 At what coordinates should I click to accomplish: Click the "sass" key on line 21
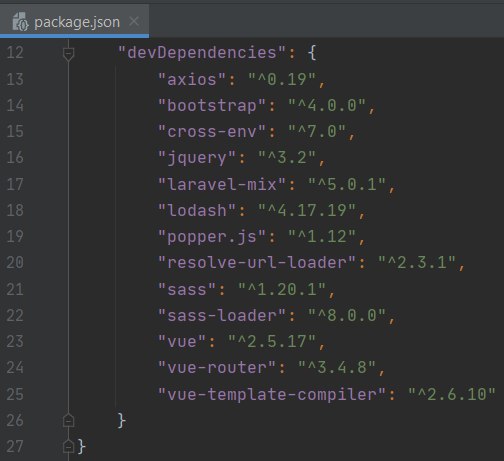pyautogui.click(x=187, y=289)
